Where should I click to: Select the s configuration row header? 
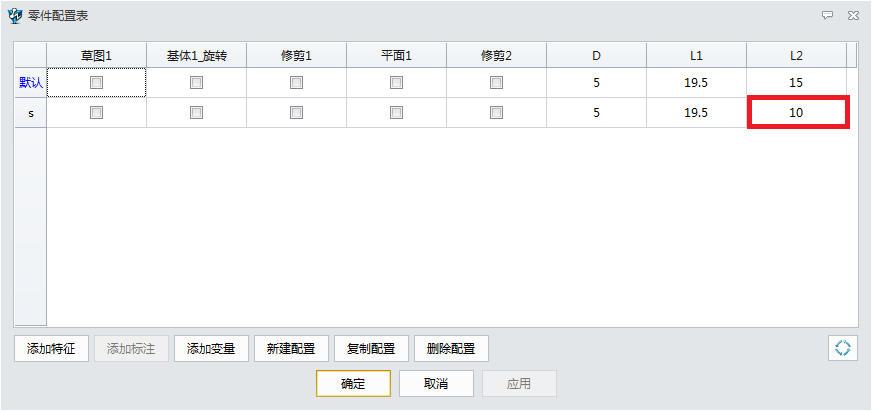(31, 113)
